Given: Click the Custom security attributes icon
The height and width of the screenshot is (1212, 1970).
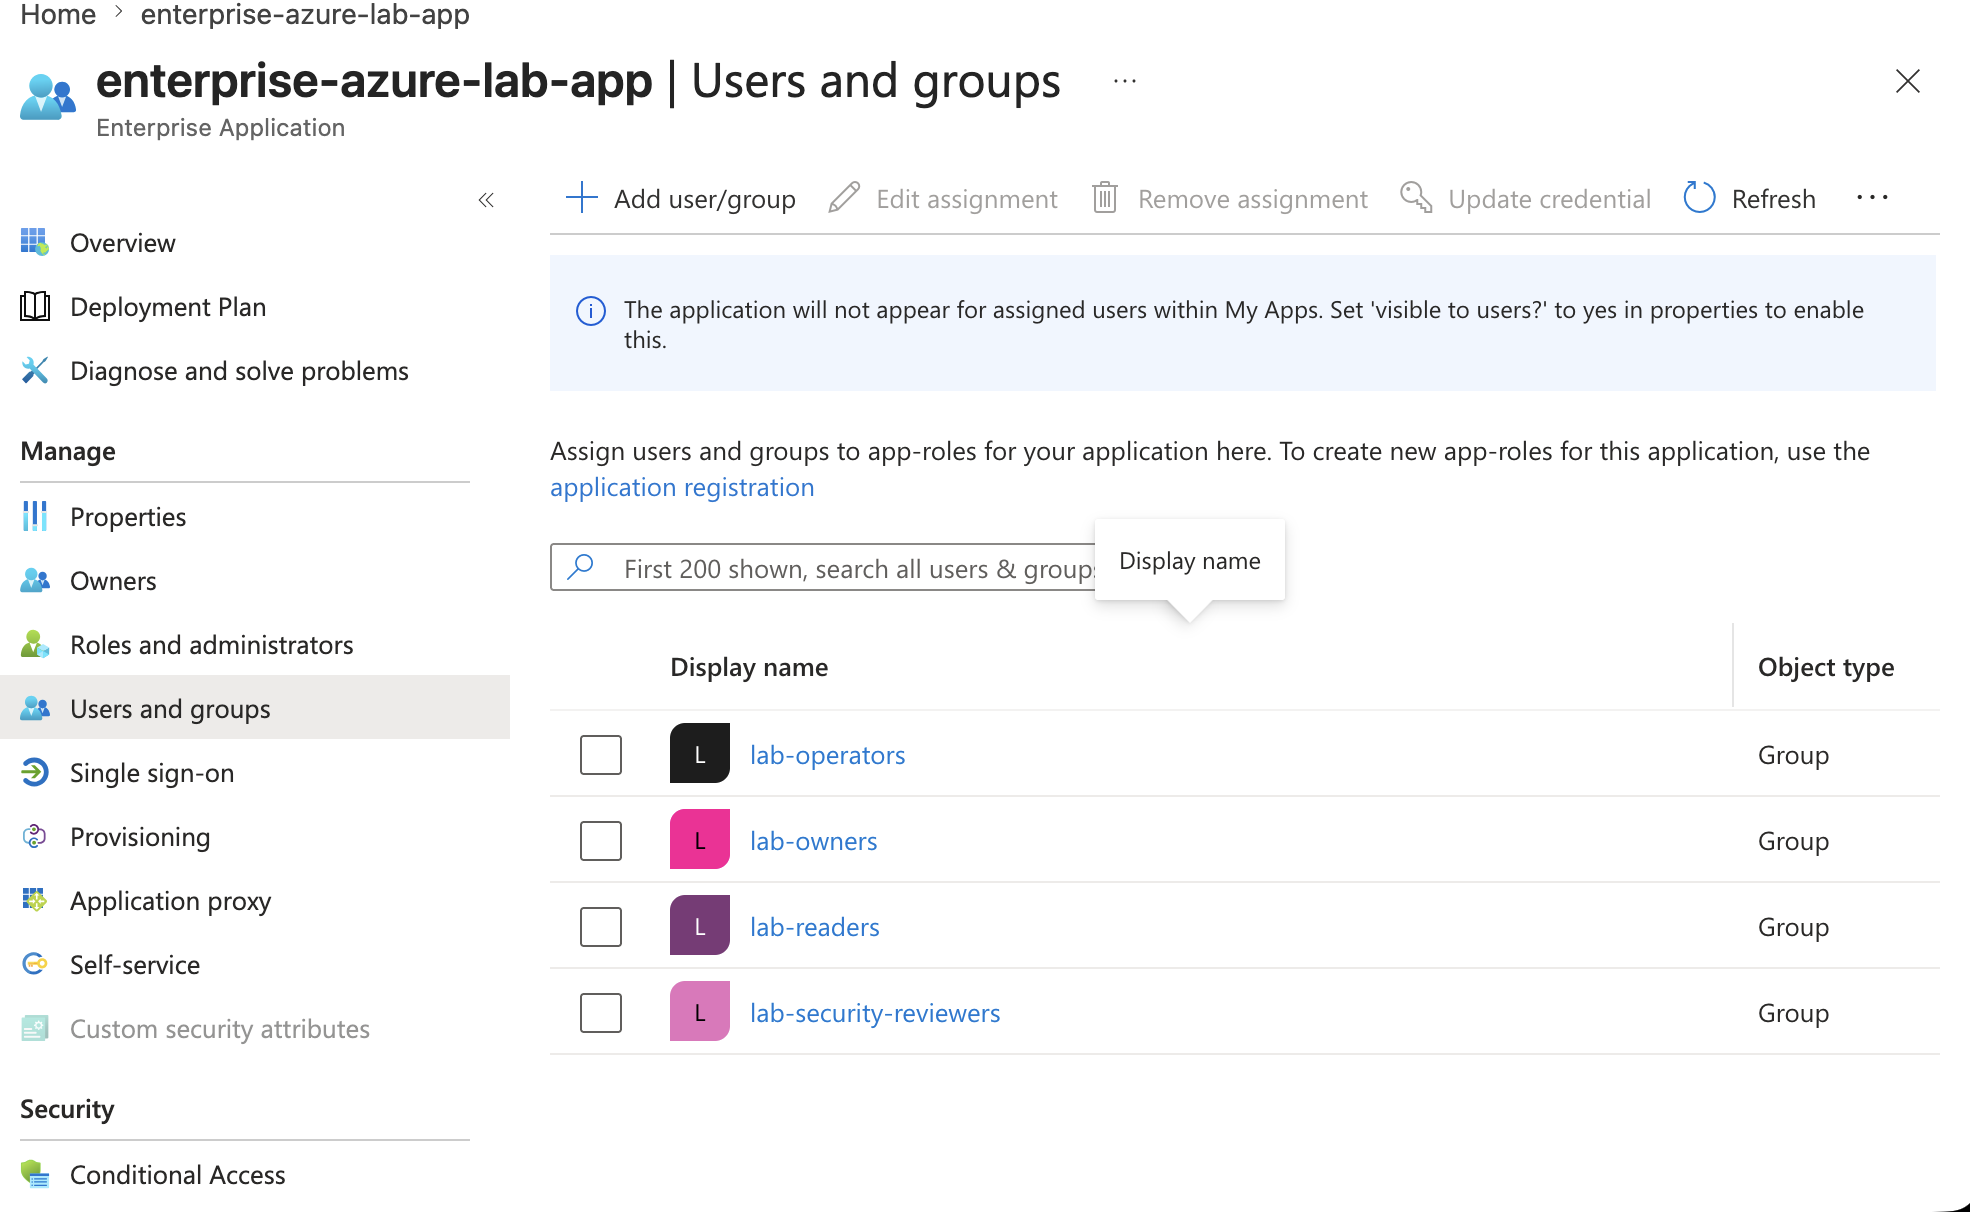Looking at the screenshot, I should coord(35,1028).
